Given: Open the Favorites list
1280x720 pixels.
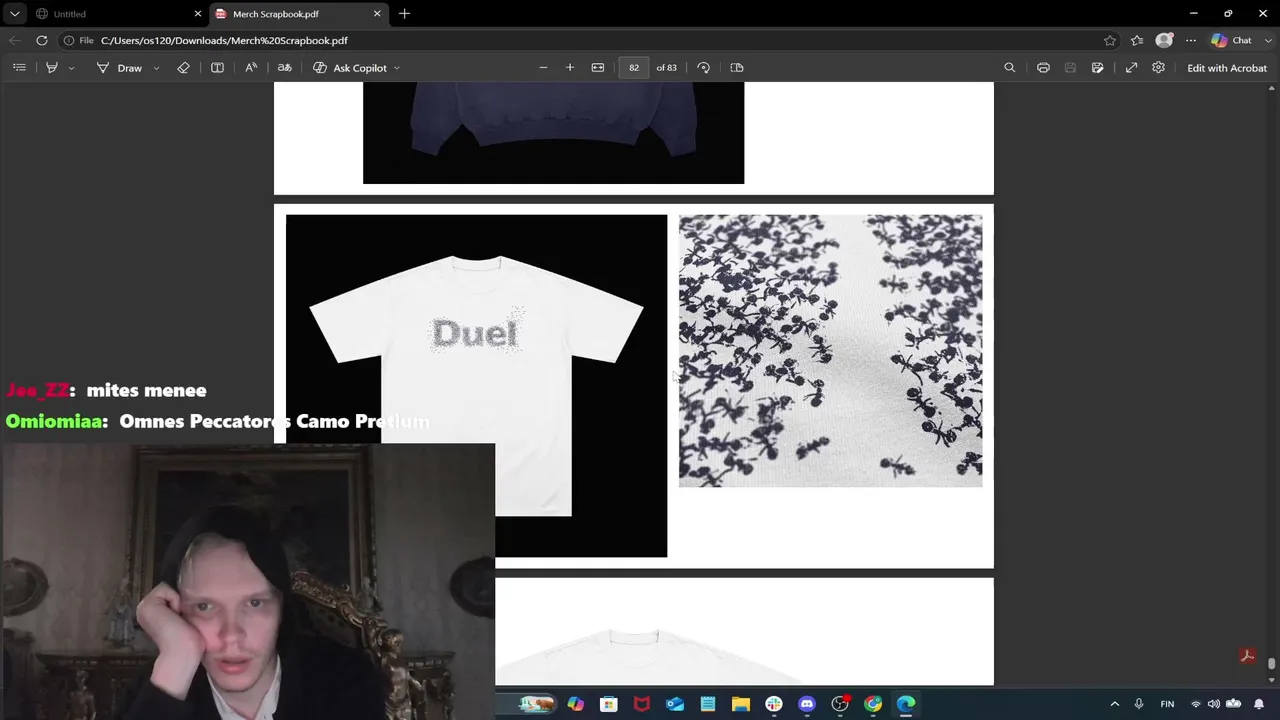Looking at the screenshot, I should pos(1137,40).
